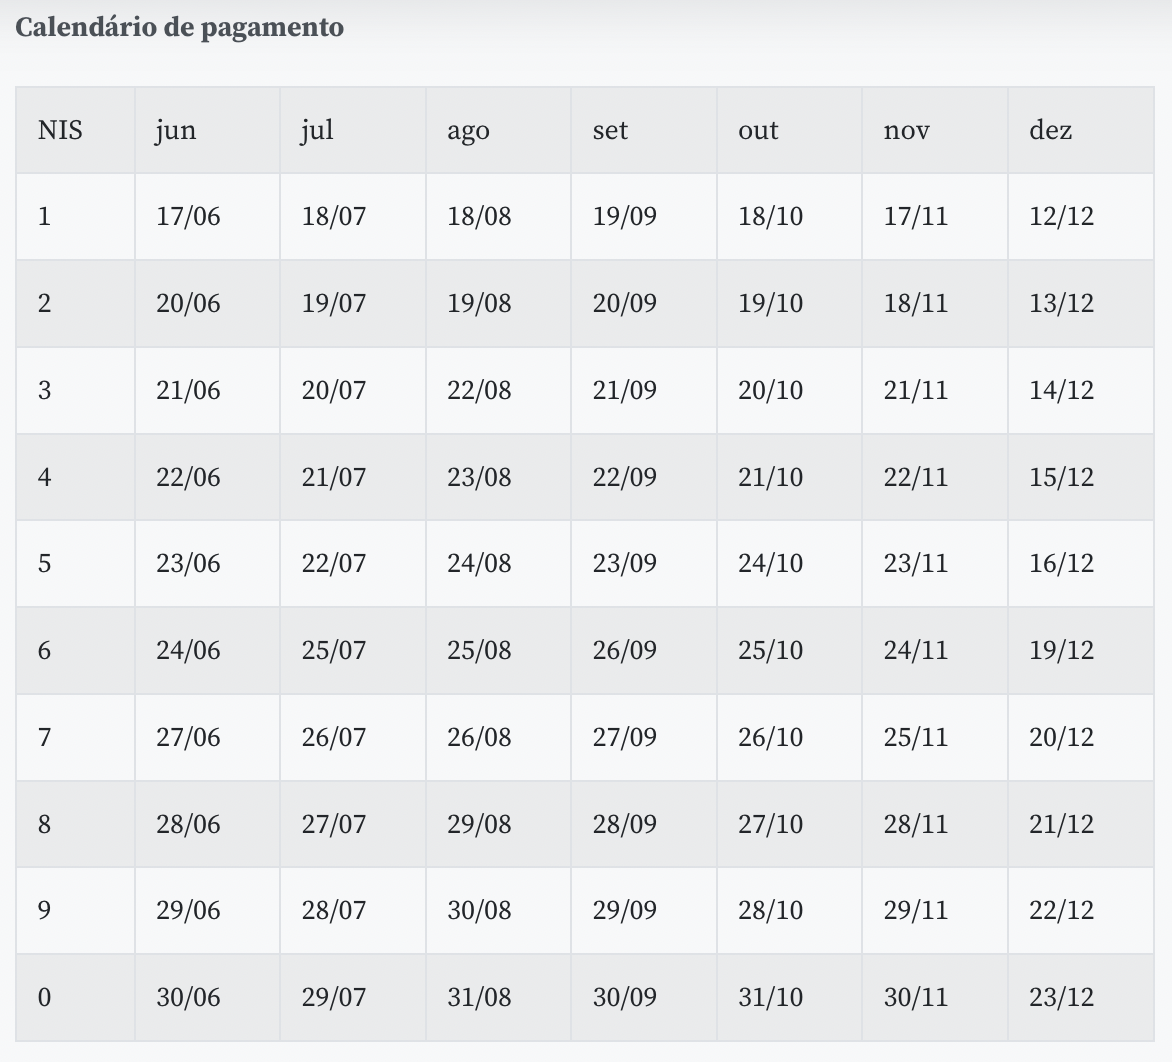The image size is (1172, 1062).
Task: Click the 20/12 date cell
Action: point(1061,737)
